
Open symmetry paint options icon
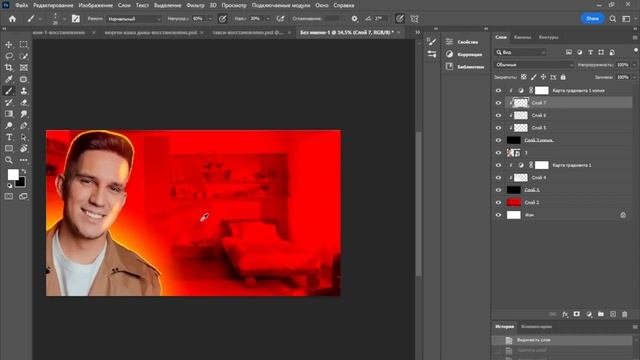click(x=414, y=19)
